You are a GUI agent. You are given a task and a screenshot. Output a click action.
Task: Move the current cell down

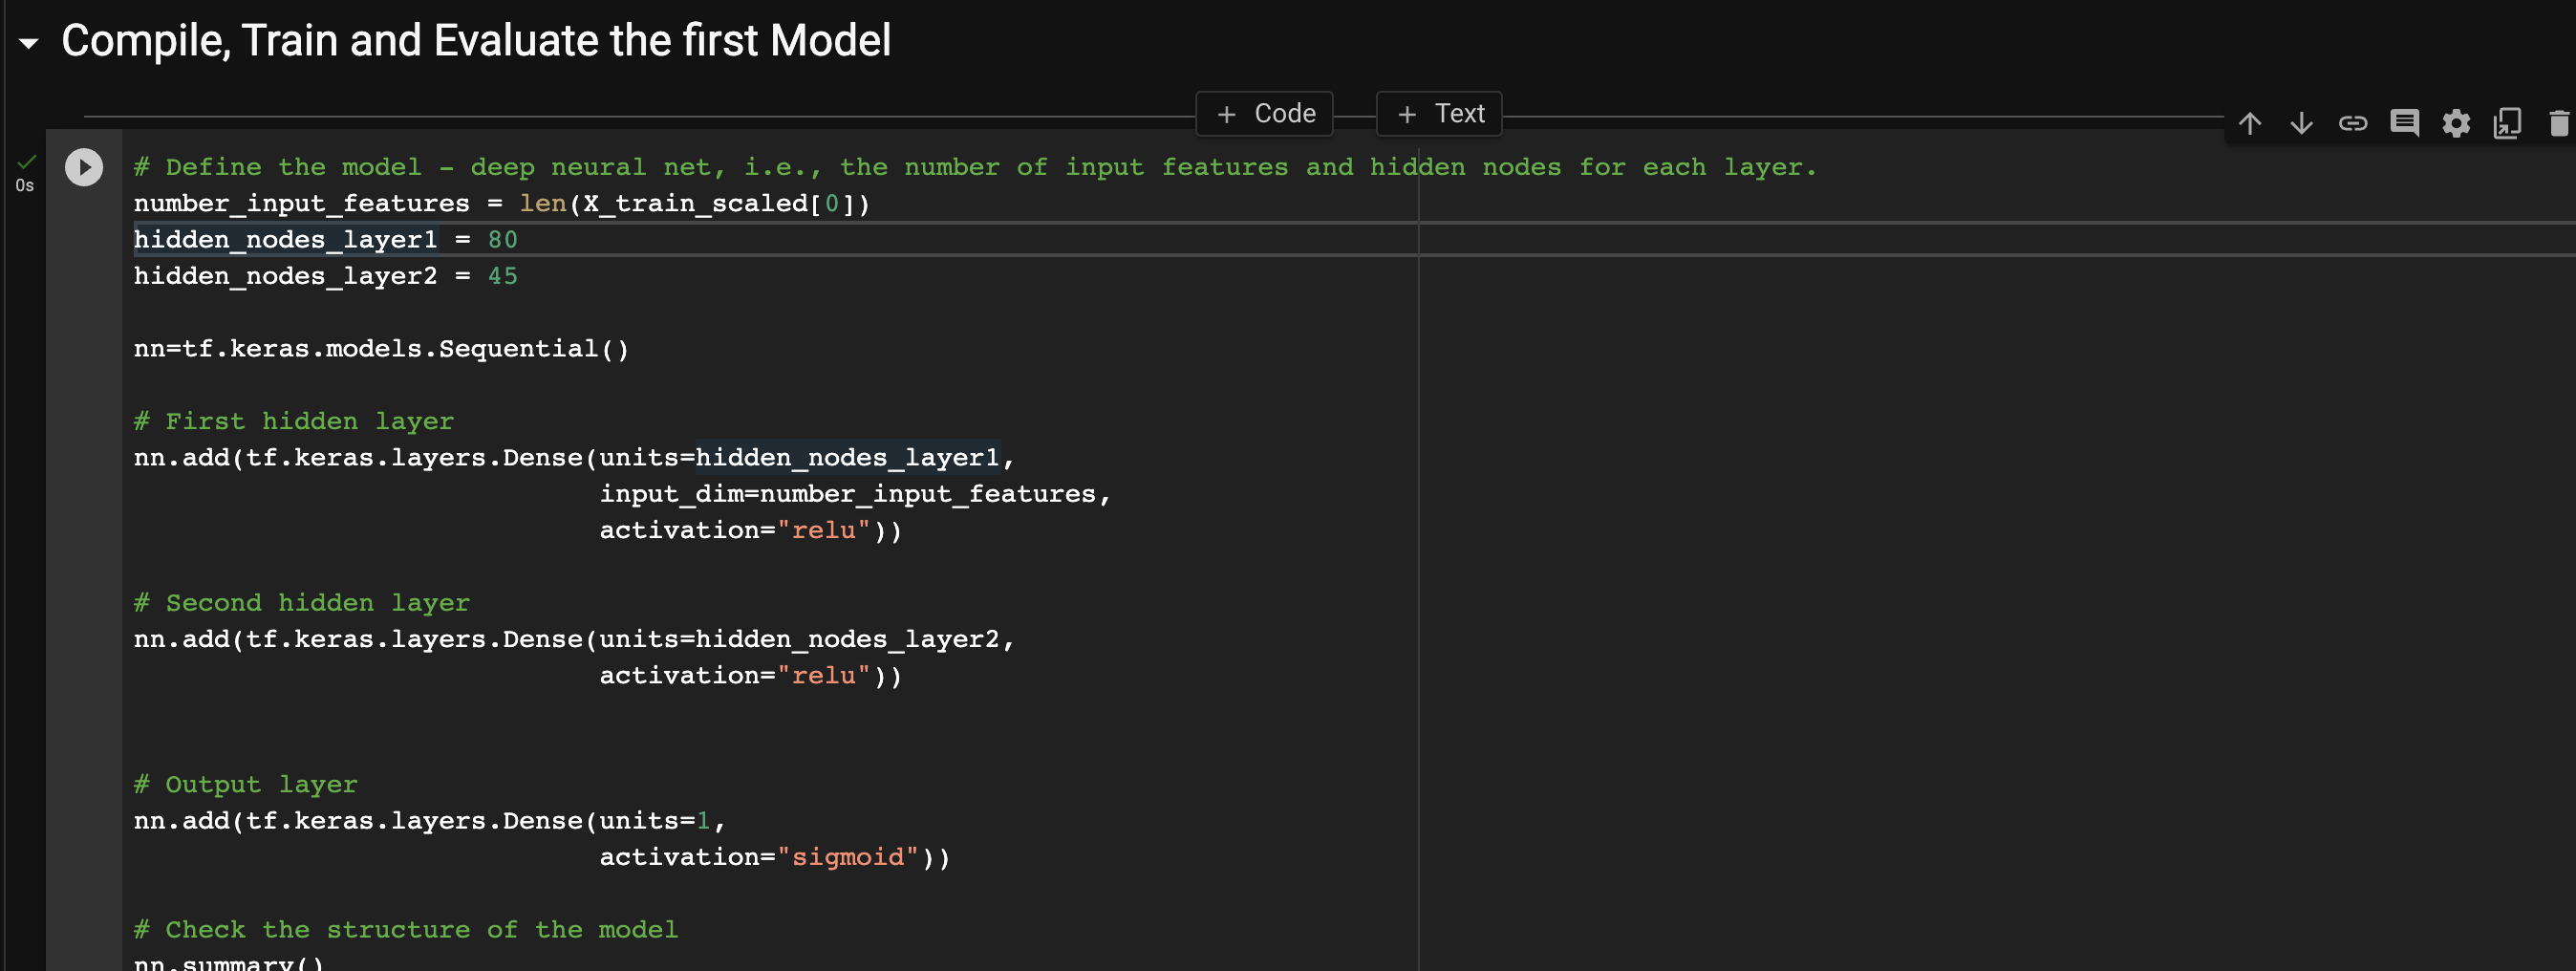pos(2302,123)
